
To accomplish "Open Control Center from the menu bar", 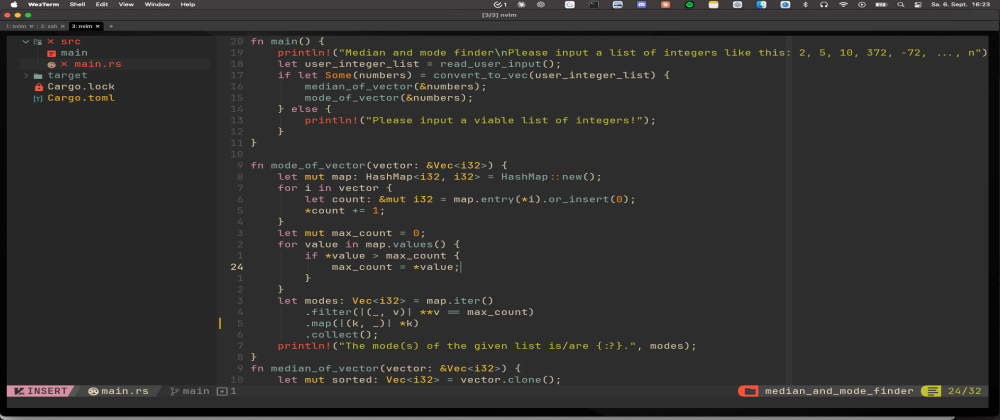I will [x=918, y=4].
